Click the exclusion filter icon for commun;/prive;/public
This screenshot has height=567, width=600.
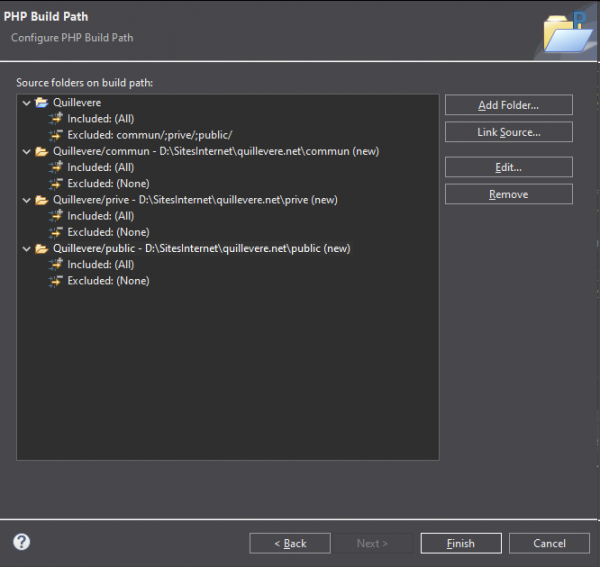[56, 135]
